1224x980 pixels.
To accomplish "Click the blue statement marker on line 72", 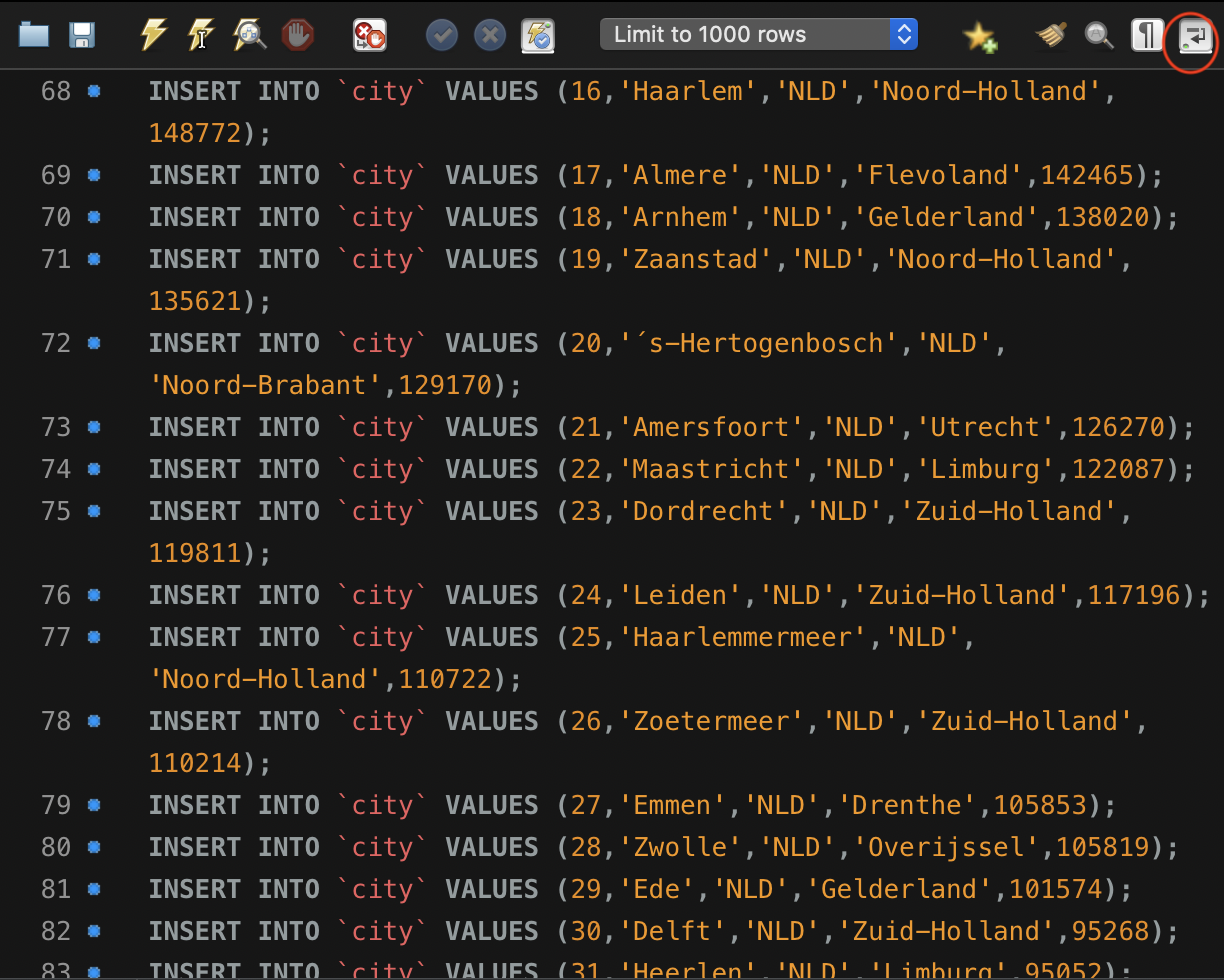I will click(x=94, y=343).
